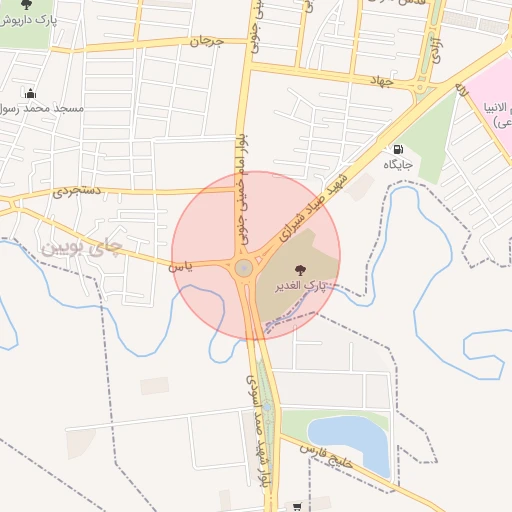Select the fuel station icon above جایگاه
This screenshot has width=512, height=512.
(x=398, y=149)
